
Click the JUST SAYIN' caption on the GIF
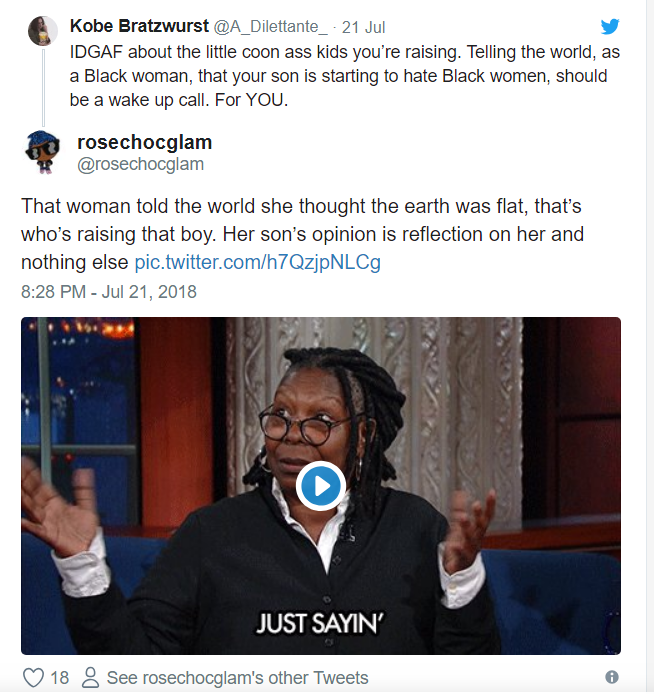(x=320, y=623)
